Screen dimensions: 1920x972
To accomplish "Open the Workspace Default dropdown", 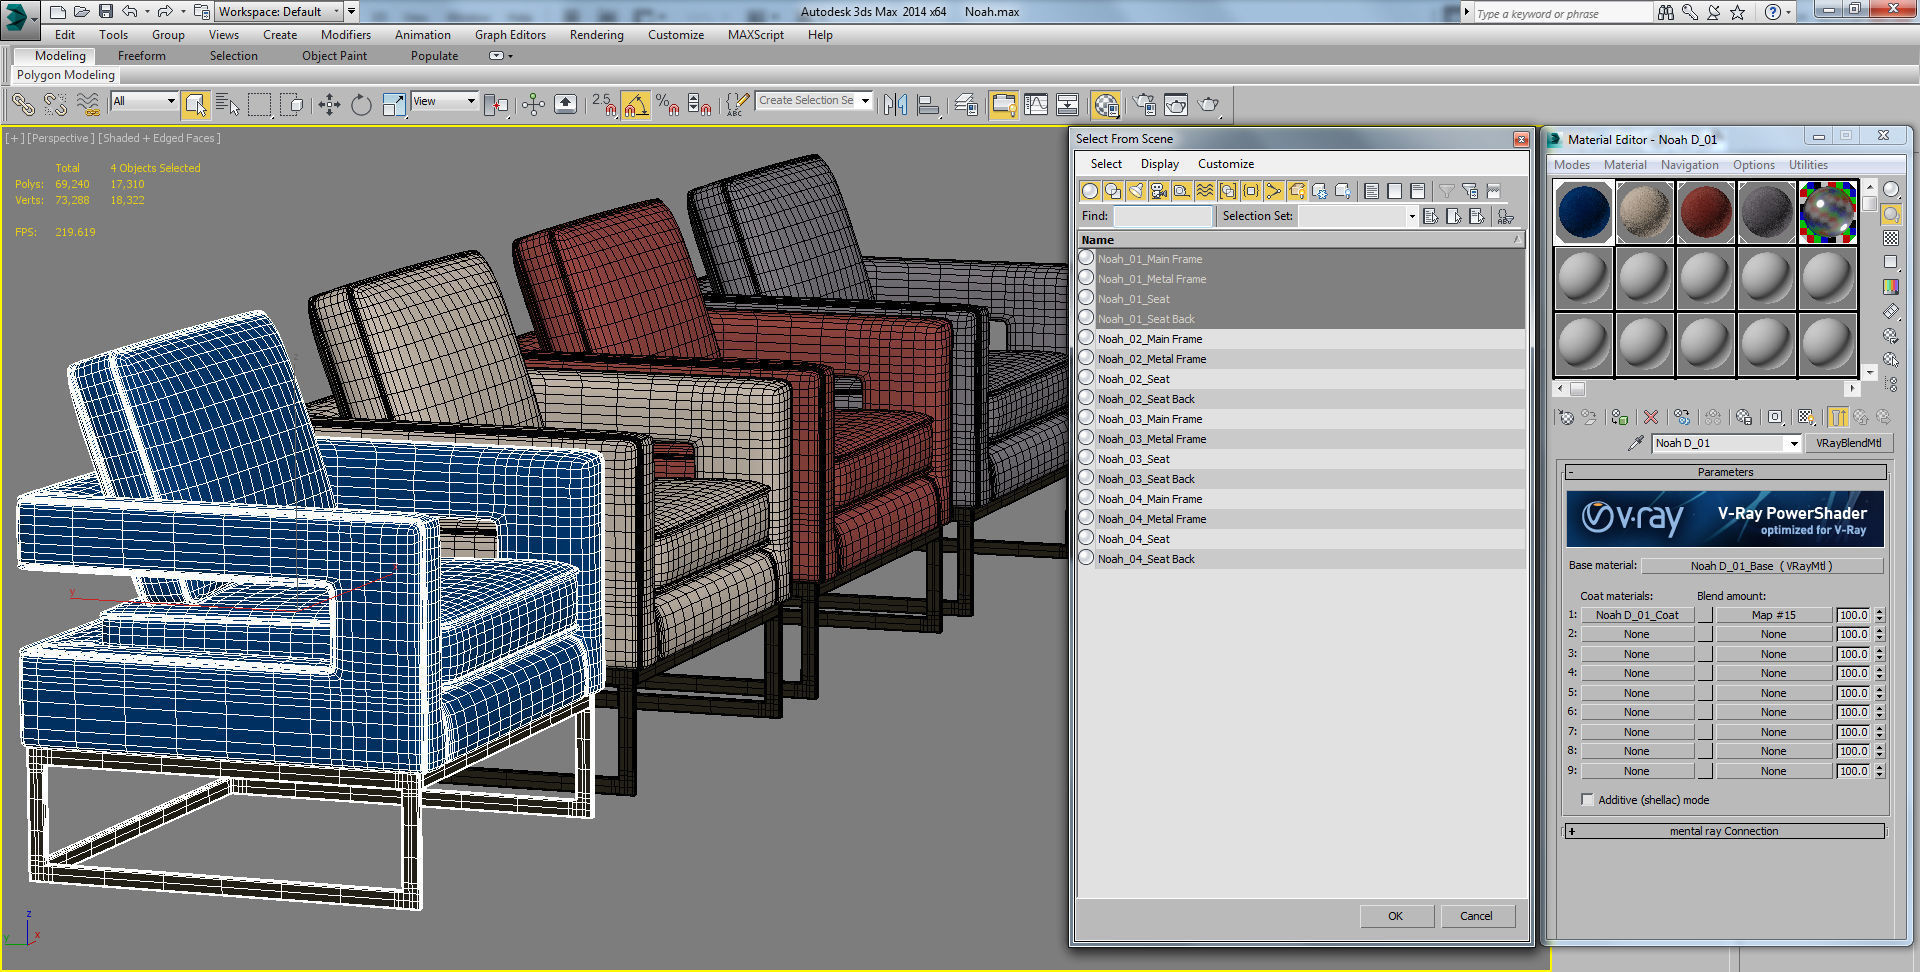I will (279, 12).
